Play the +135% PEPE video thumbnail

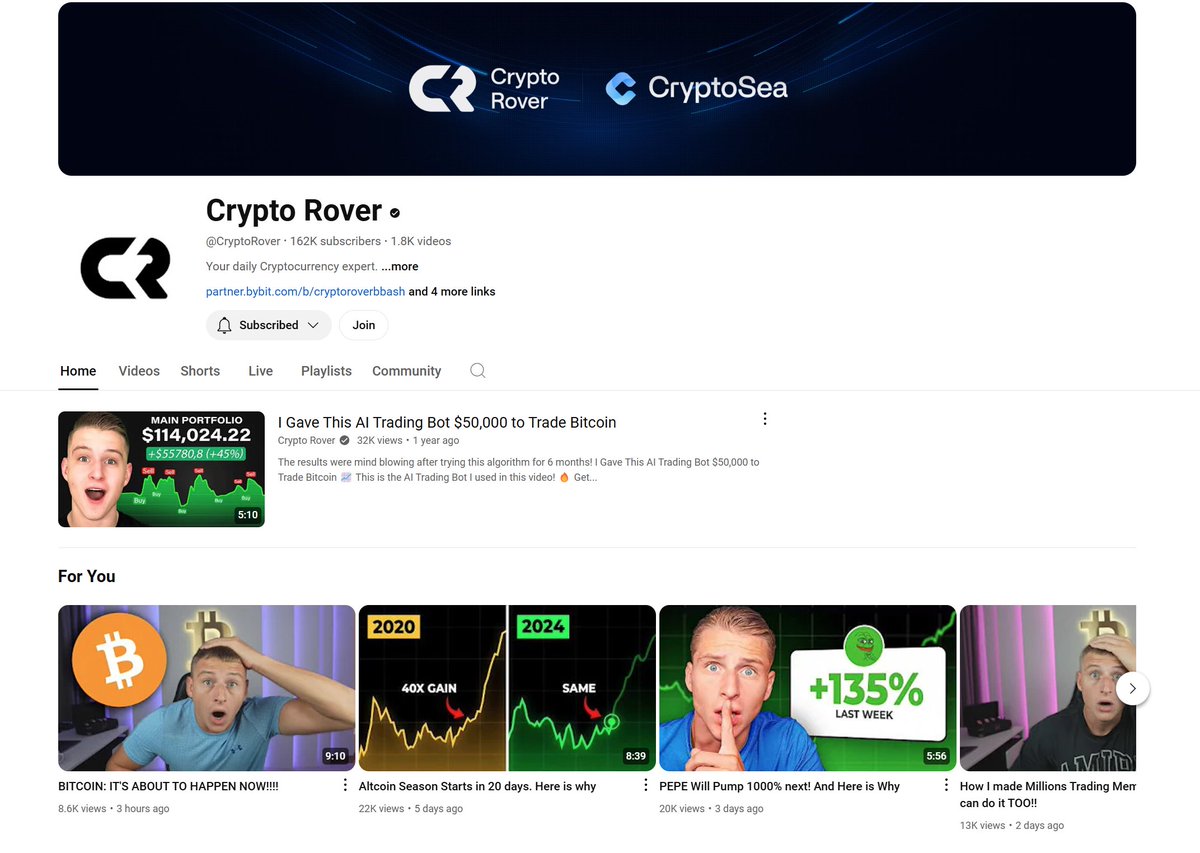point(808,688)
